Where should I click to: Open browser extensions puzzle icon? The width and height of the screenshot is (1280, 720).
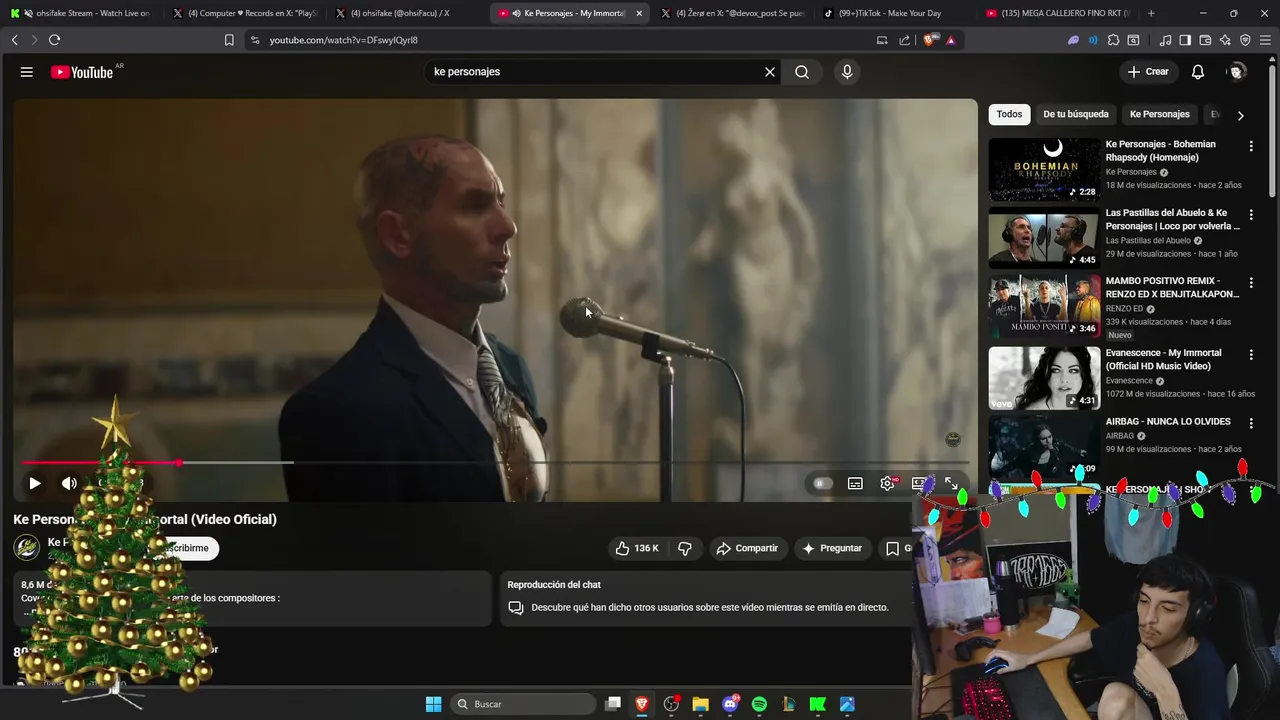click(x=1113, y=40)
